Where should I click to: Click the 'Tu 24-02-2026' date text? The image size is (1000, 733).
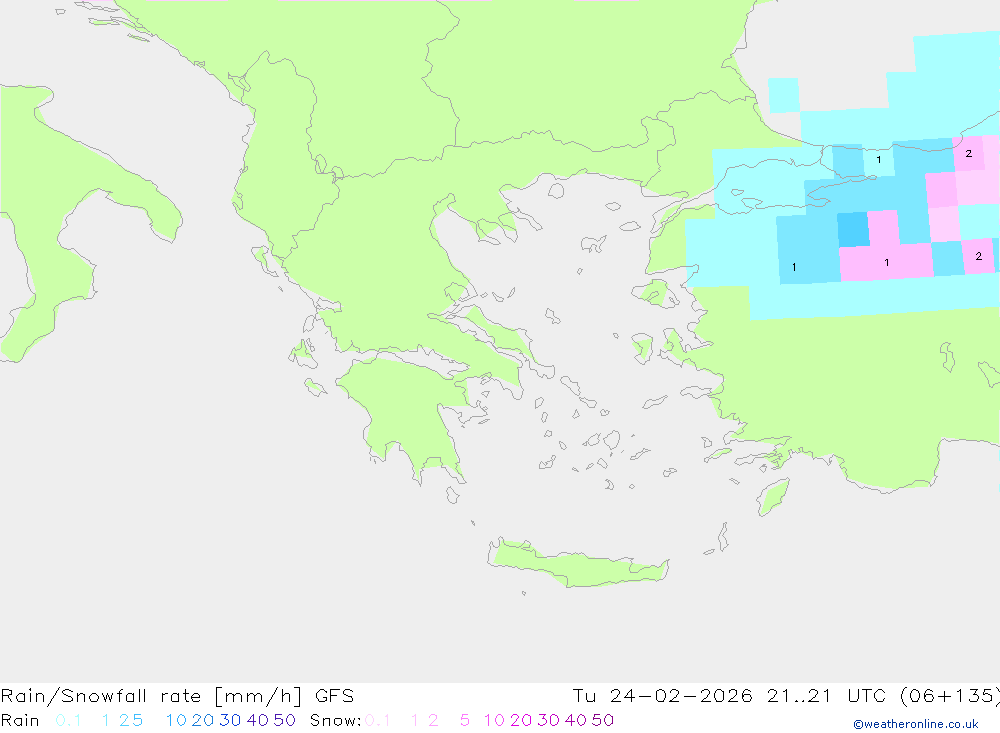coord(662,696)
